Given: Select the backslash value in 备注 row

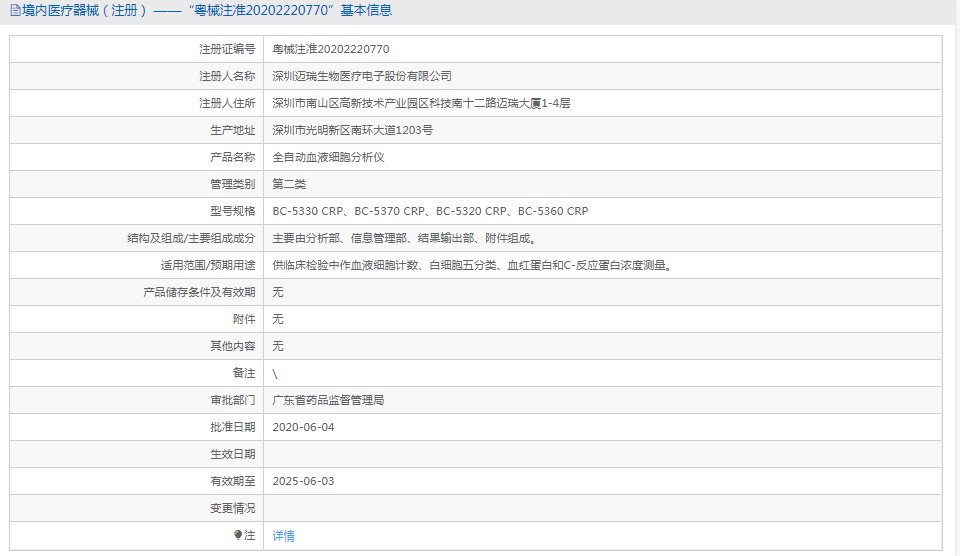Looking at the screenshot, I should click(275, 374).
